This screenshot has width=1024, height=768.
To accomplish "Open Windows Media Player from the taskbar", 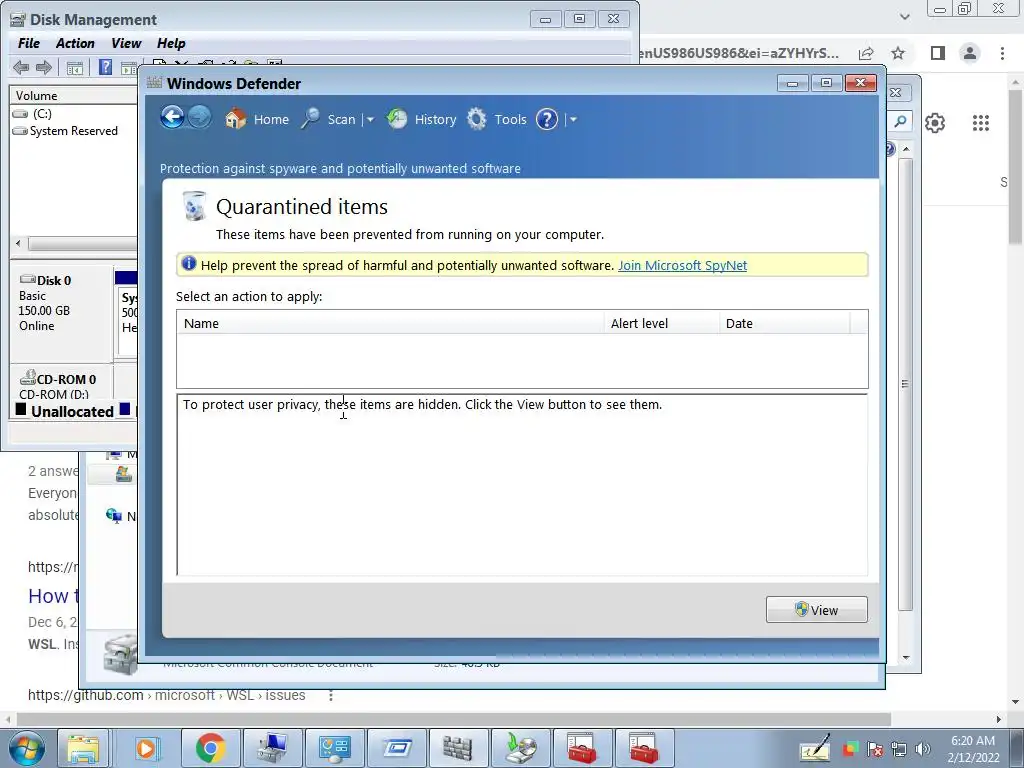I will point(146,749).
